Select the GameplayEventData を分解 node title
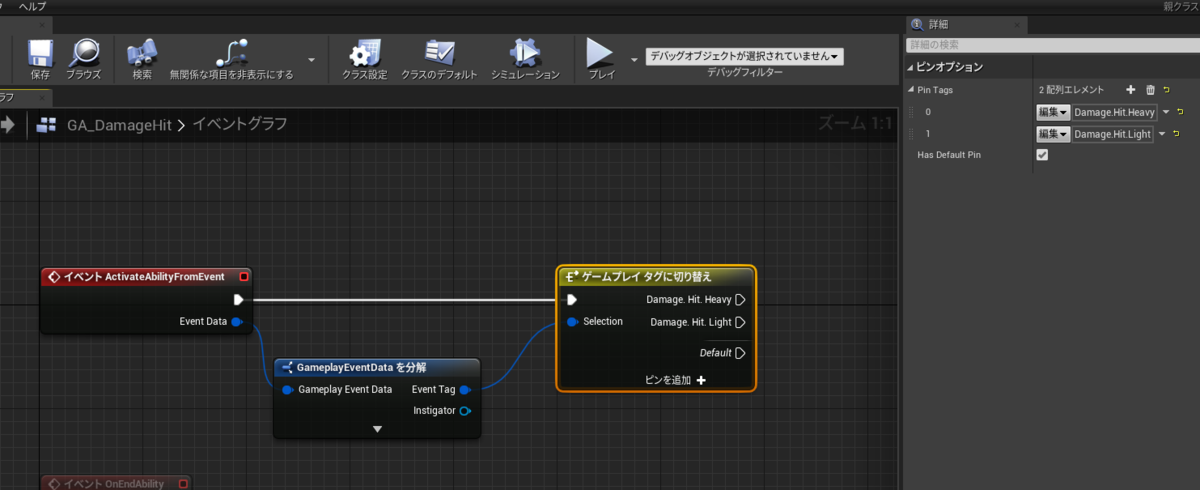Image resolution: width=1200 pixels, height=490 pixels. click(x=363, y=367)
